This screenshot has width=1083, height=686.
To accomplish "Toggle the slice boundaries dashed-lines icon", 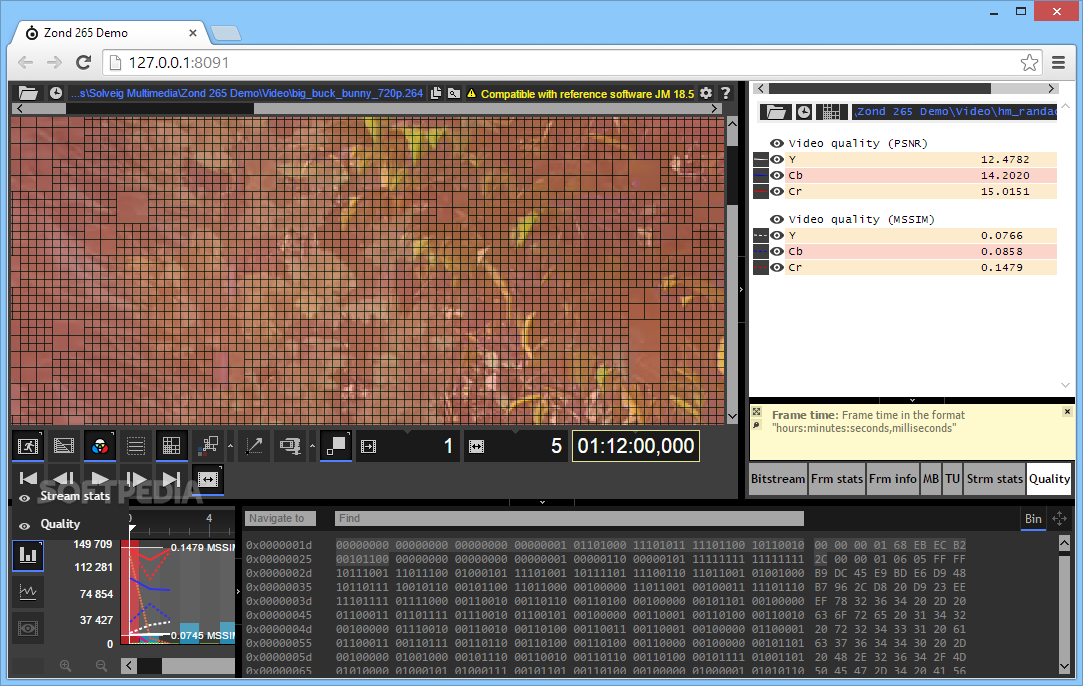I will [x=135, y=446].
